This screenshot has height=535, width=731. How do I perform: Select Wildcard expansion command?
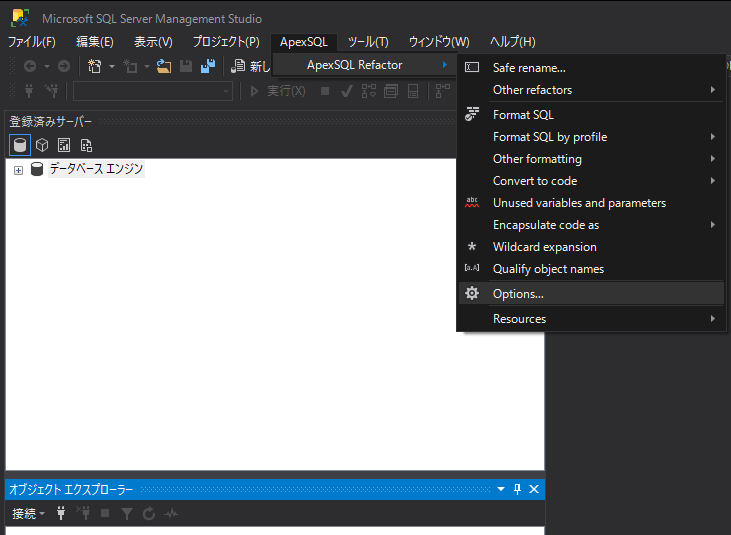coord(591,247)
